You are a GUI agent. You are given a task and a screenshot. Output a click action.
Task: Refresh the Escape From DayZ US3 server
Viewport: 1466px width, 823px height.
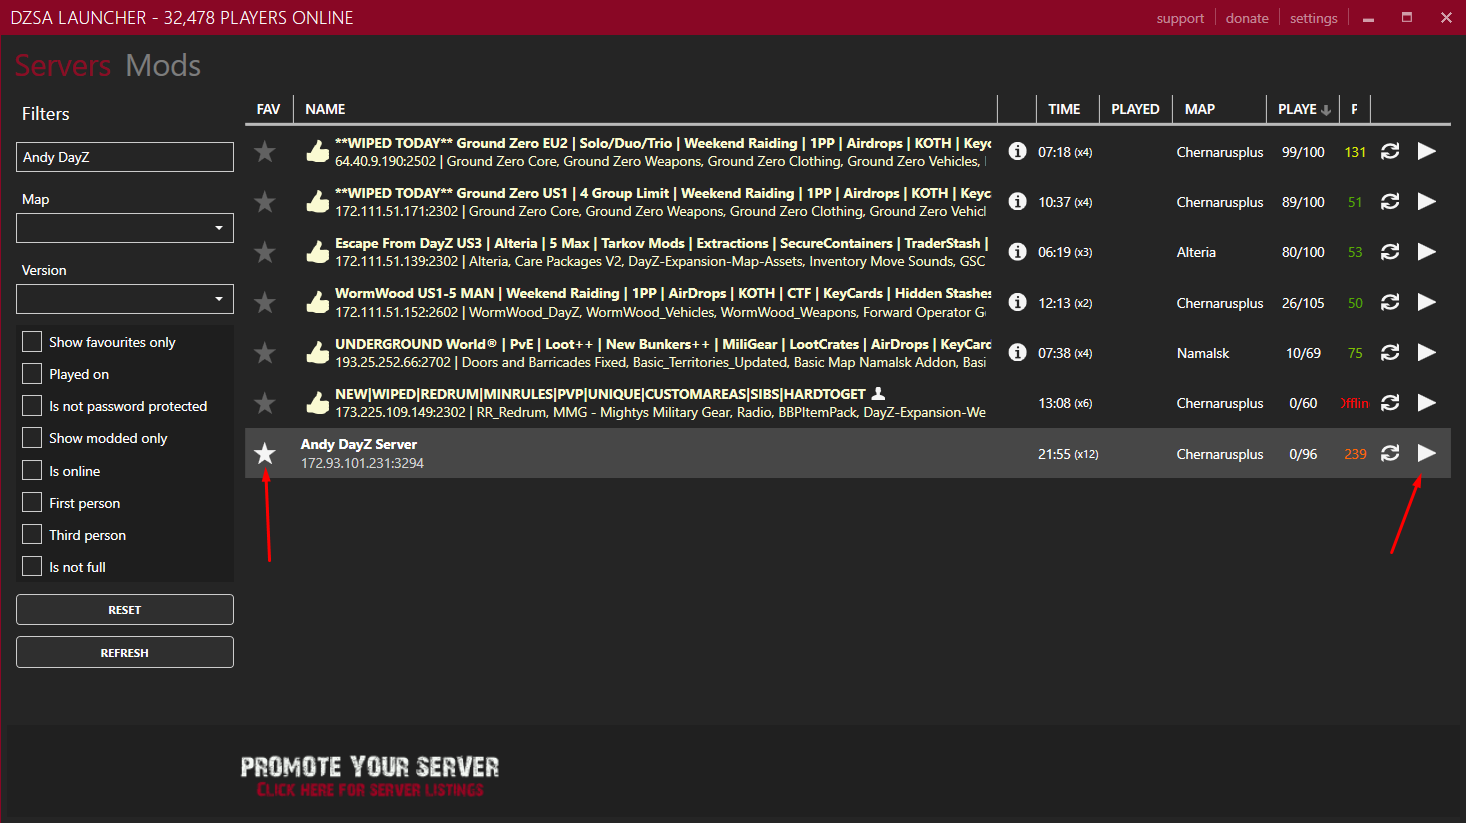click(1390, 251)
